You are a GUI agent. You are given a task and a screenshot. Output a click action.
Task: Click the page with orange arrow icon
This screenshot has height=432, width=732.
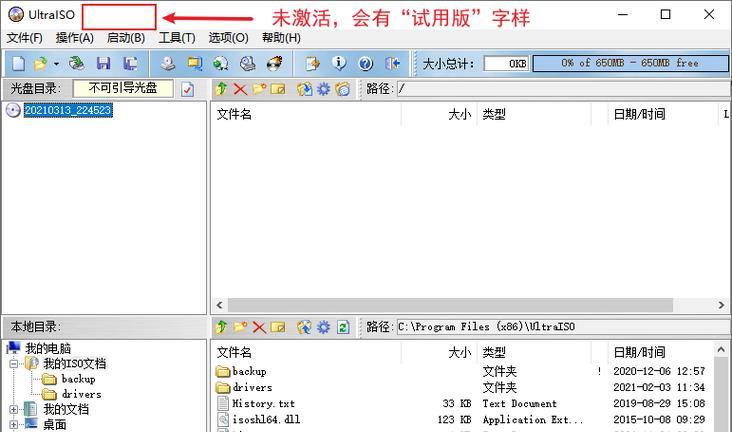(x=312, y=64)
